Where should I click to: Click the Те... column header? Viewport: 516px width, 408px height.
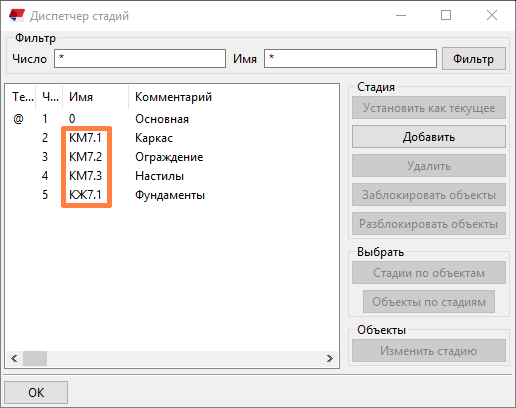[x=22, y=97]
